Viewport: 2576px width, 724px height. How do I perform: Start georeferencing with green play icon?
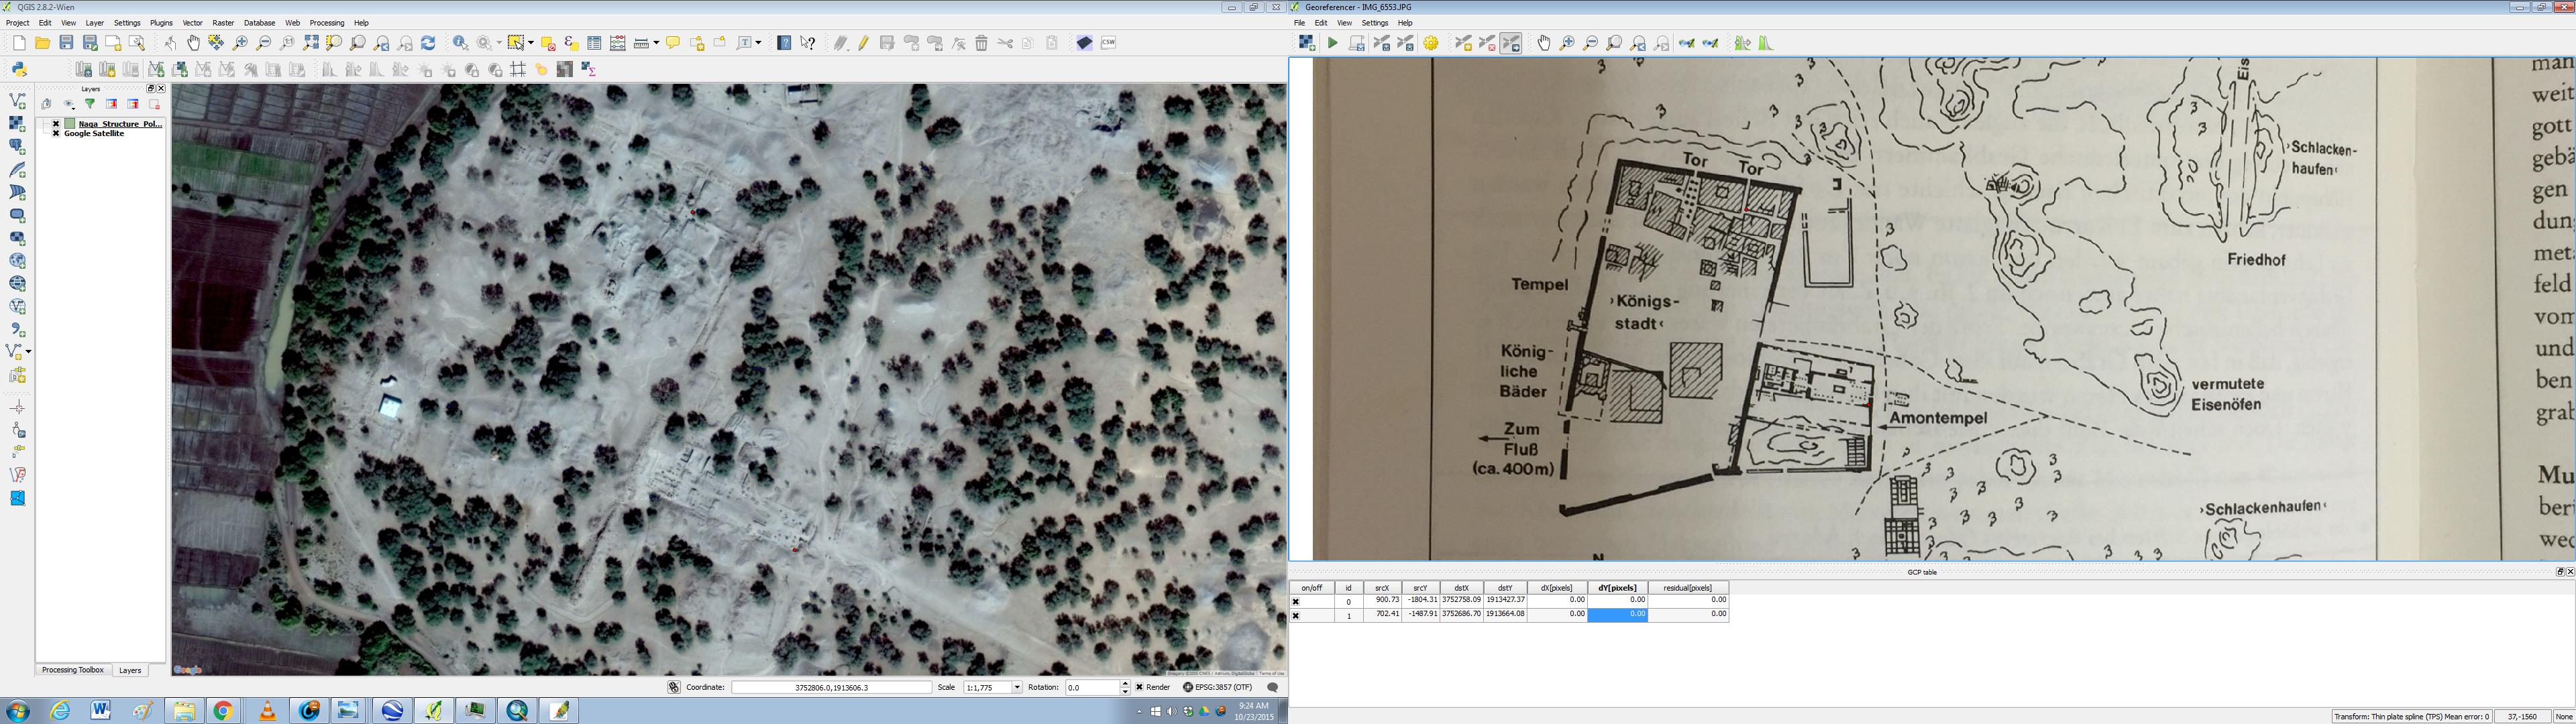(x=1332, y=43)
